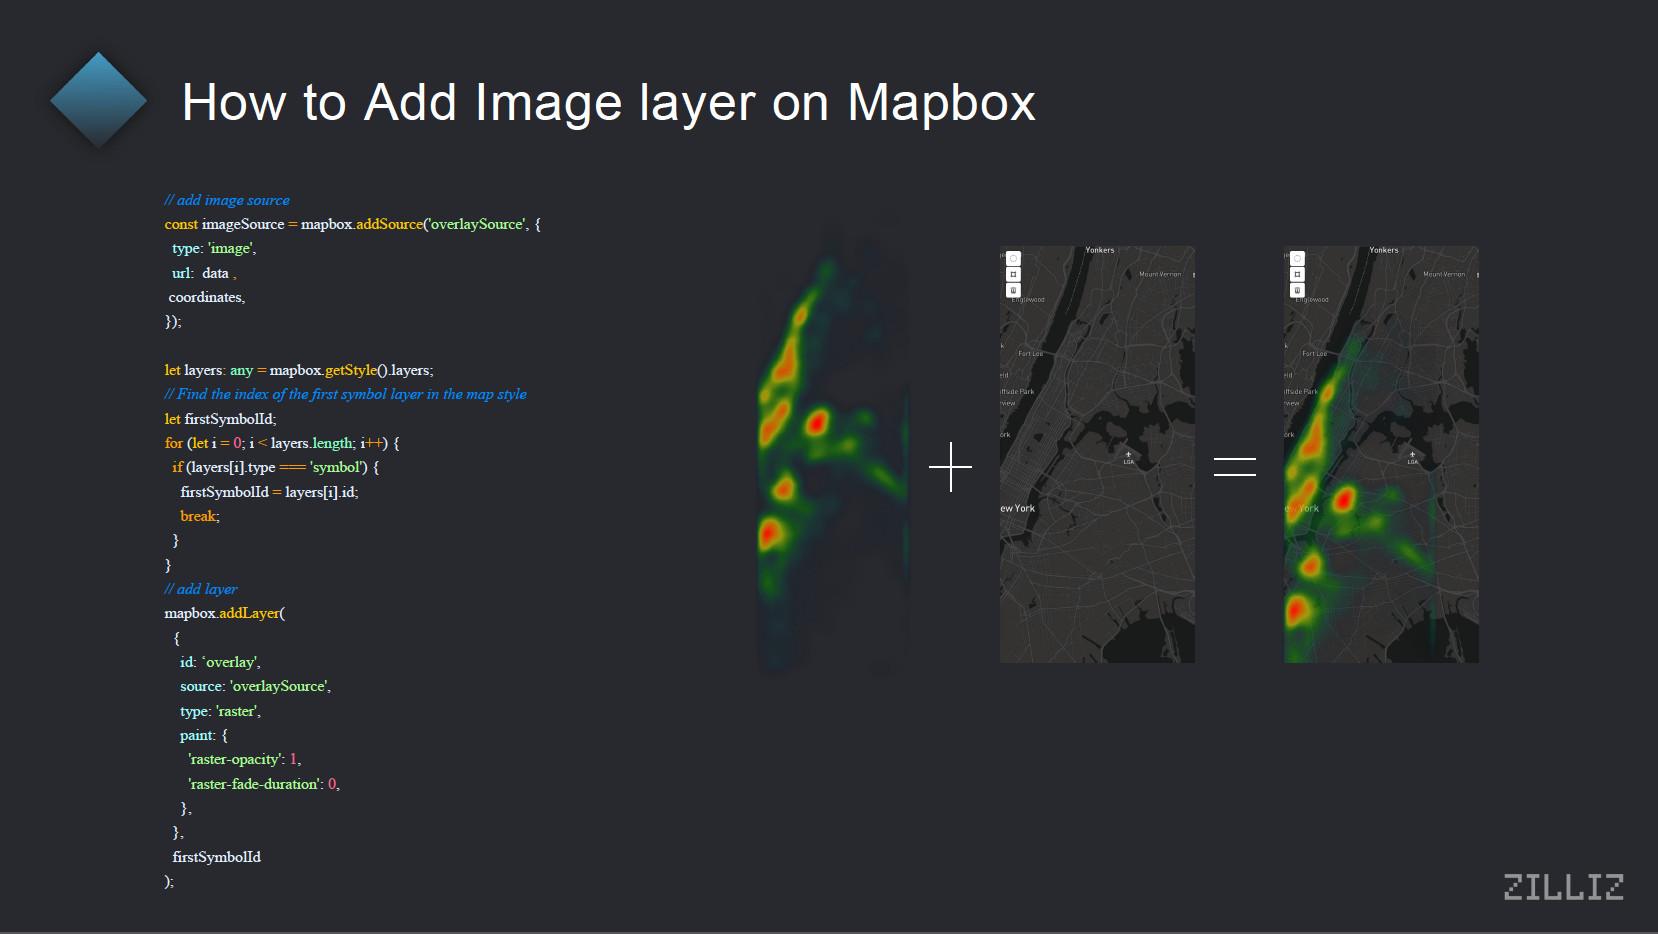The height and width of the screenshot is (934, 1658).
Task: Click LGA airport icon on plain dark map
Action: click(x=1128, y=457)
